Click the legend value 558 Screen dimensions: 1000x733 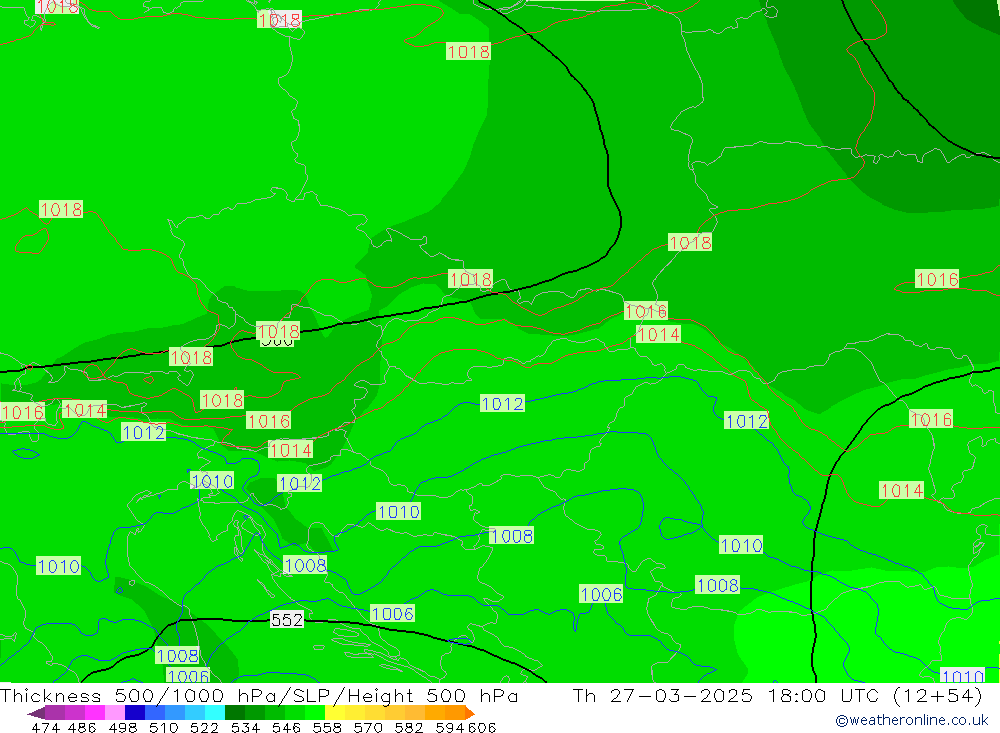tap(327, 727)
